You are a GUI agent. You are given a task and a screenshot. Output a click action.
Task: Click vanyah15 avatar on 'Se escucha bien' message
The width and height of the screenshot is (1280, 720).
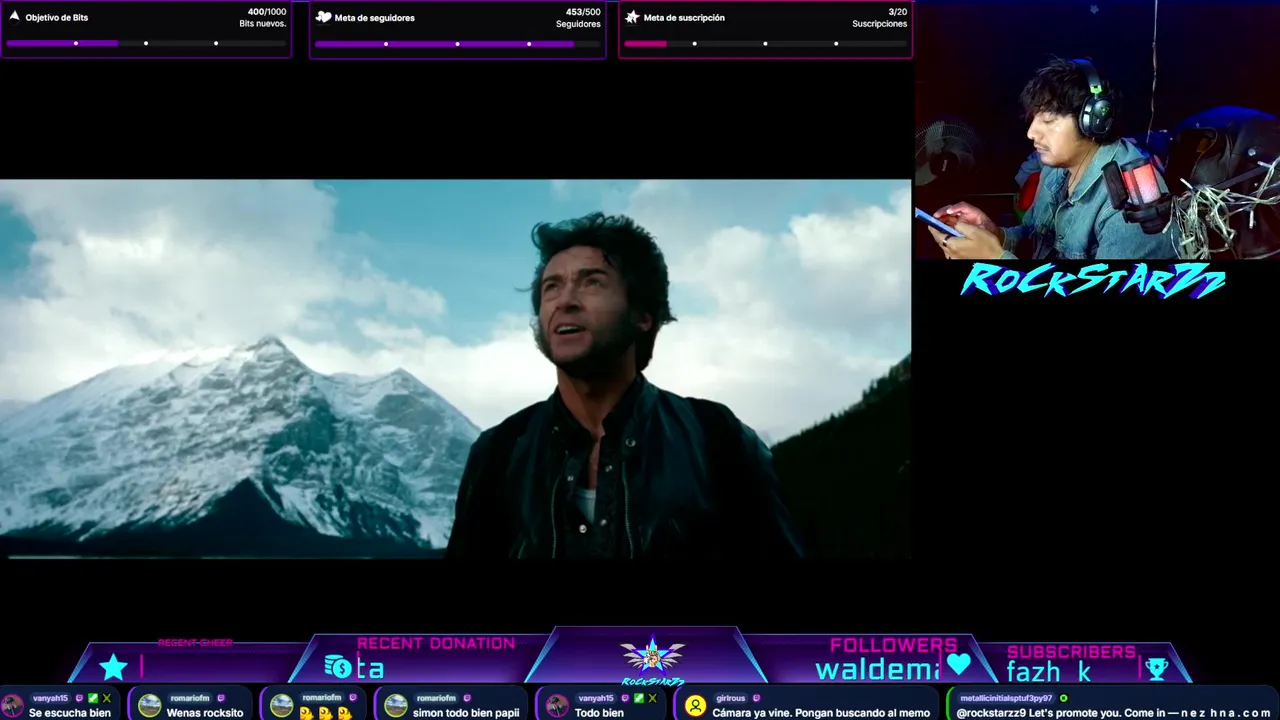click(x=13, y=706)
